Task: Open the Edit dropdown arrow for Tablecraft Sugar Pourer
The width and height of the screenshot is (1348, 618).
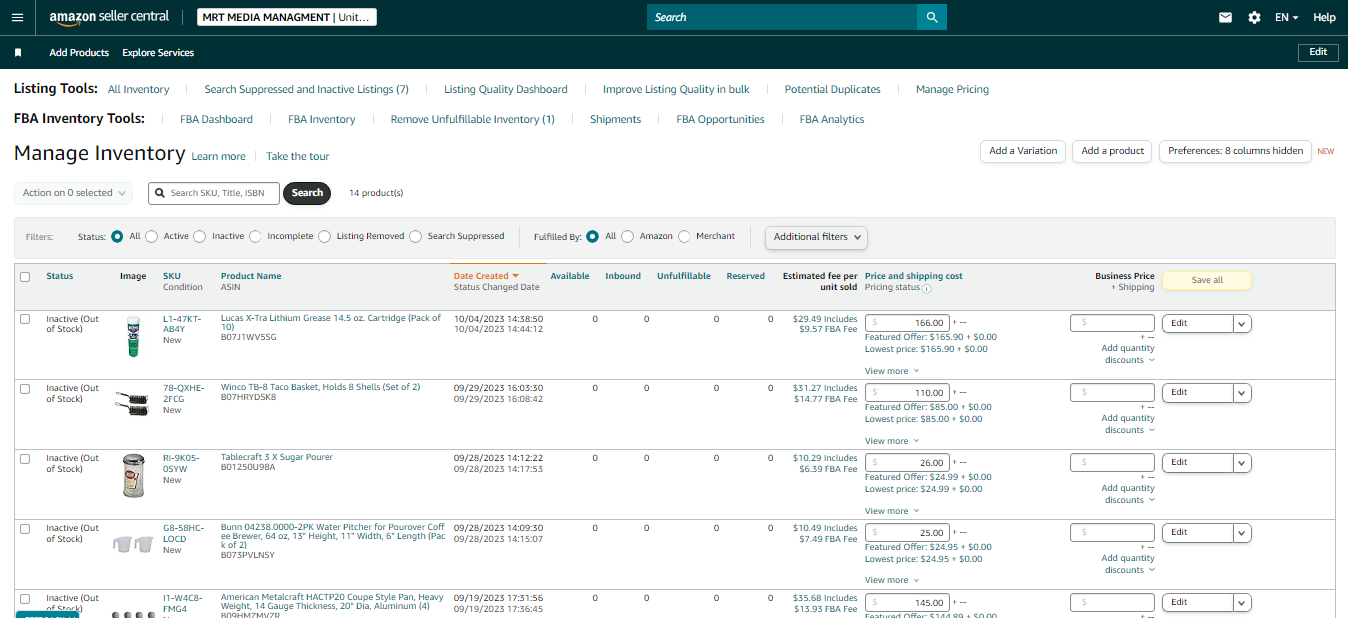Action: tap(1242, 463)
